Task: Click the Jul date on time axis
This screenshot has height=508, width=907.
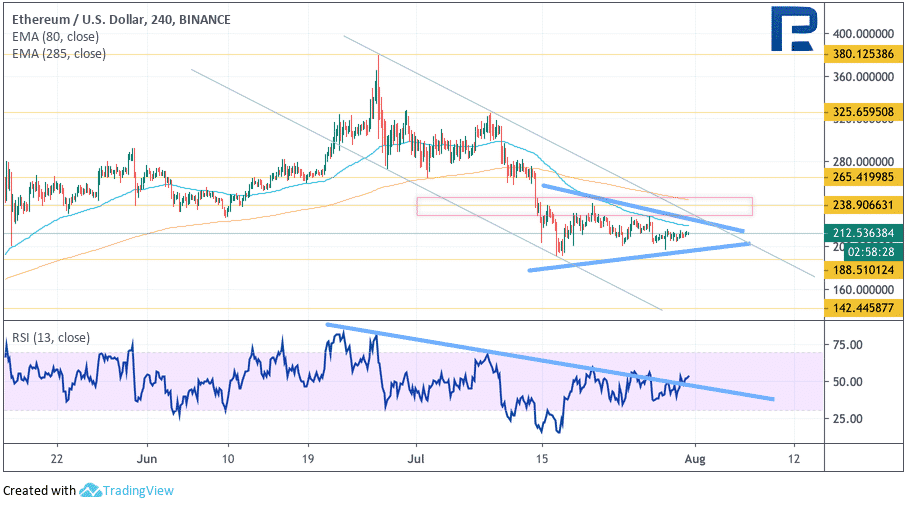Action: click(416, 459)
